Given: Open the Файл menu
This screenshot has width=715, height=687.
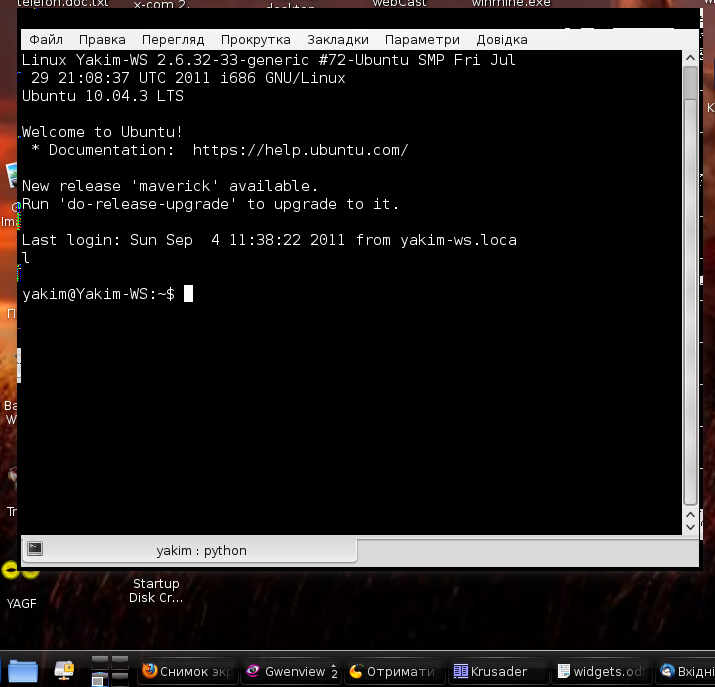Looking at the screenshot, I should click(46, 40).
